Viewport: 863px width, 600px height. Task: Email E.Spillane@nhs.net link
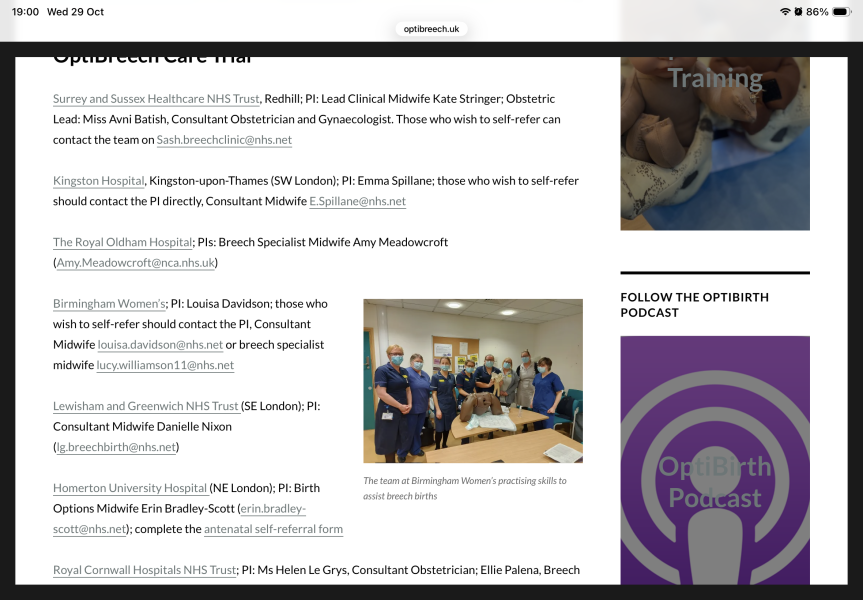point(357,201)
